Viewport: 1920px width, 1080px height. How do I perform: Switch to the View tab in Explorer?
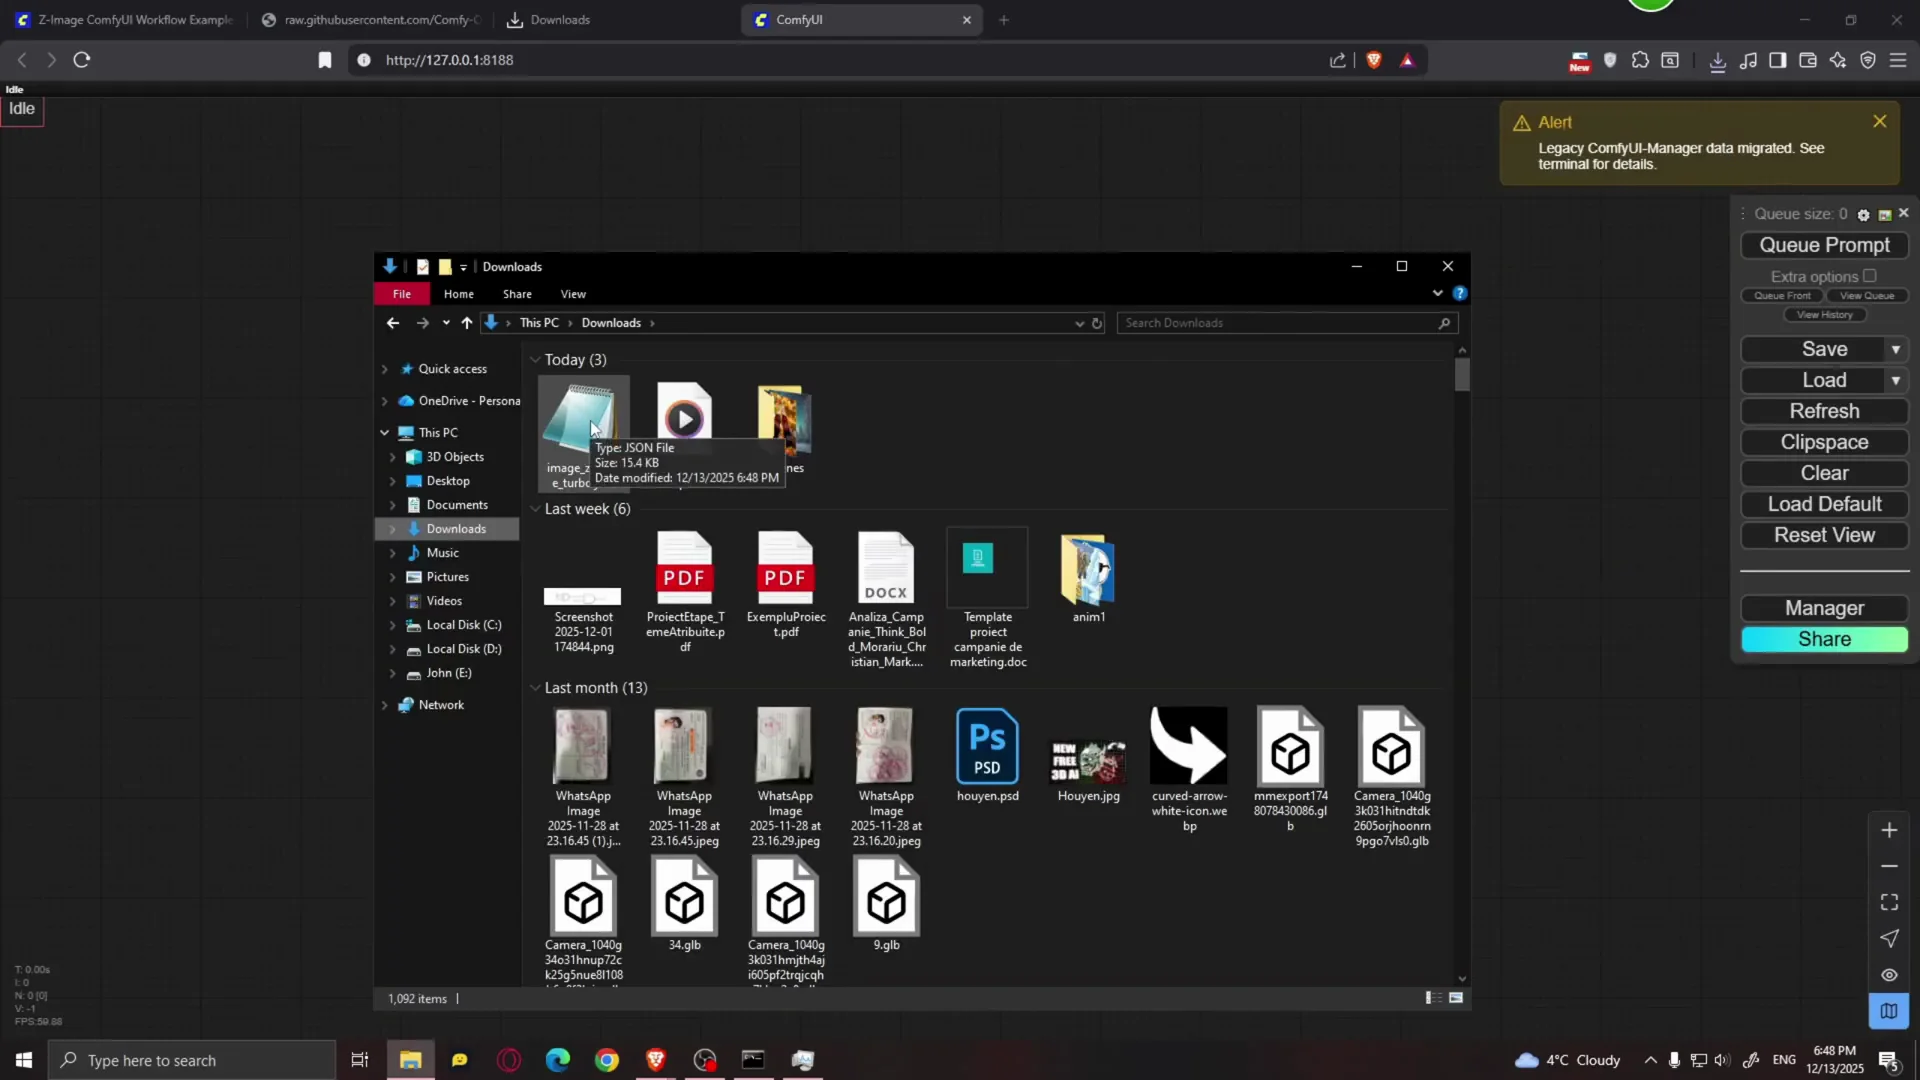pos(572,293)
